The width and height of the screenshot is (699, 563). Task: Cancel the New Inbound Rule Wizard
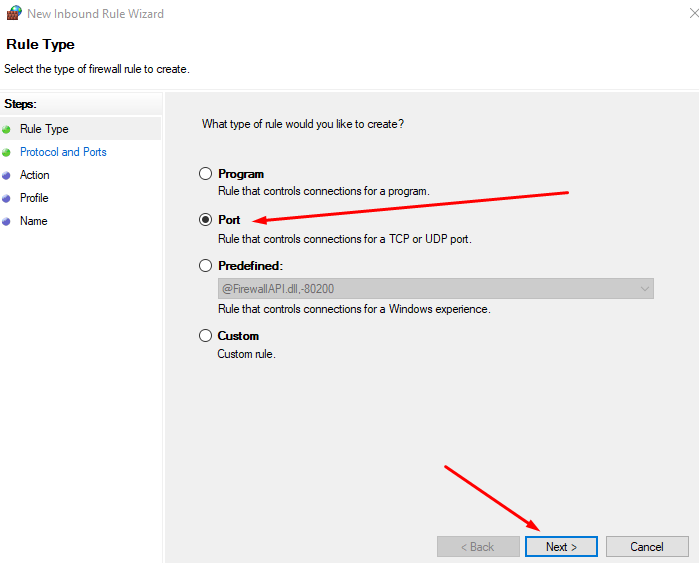click(x=647, y=547)
